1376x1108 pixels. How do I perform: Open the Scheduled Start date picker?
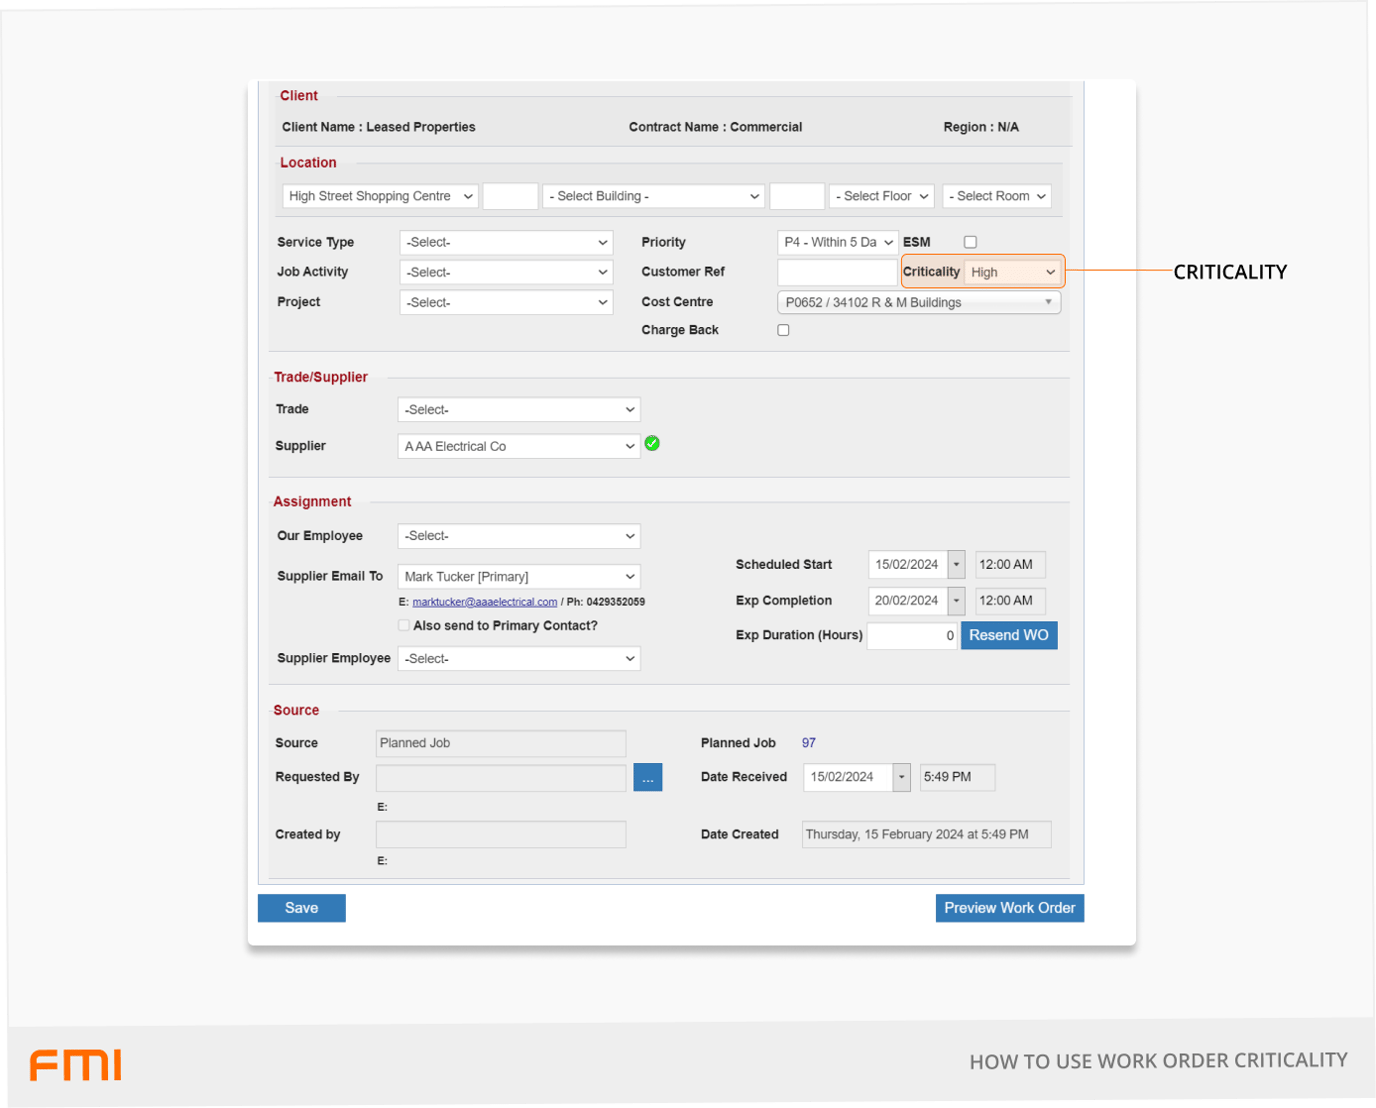[x=955, y=564]
